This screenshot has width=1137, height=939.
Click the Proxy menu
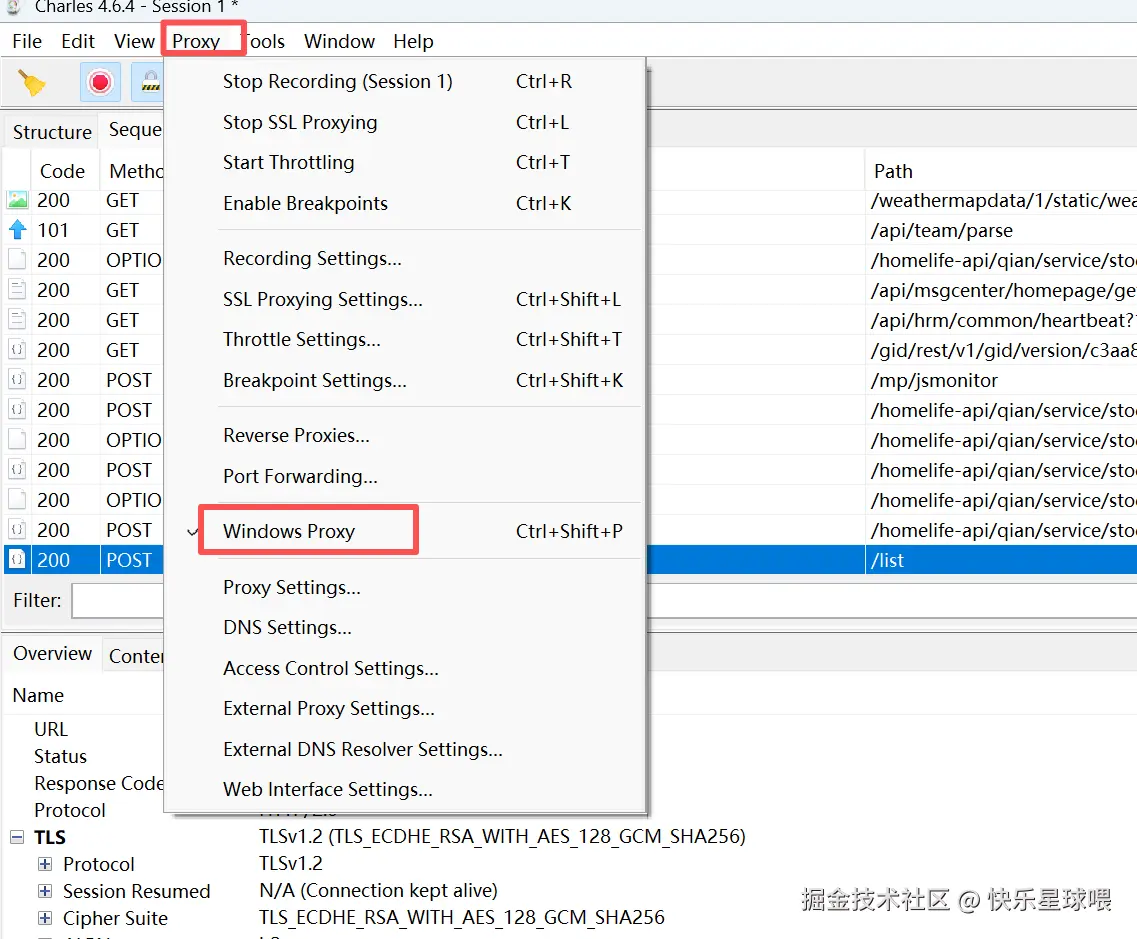pos(196,41)
